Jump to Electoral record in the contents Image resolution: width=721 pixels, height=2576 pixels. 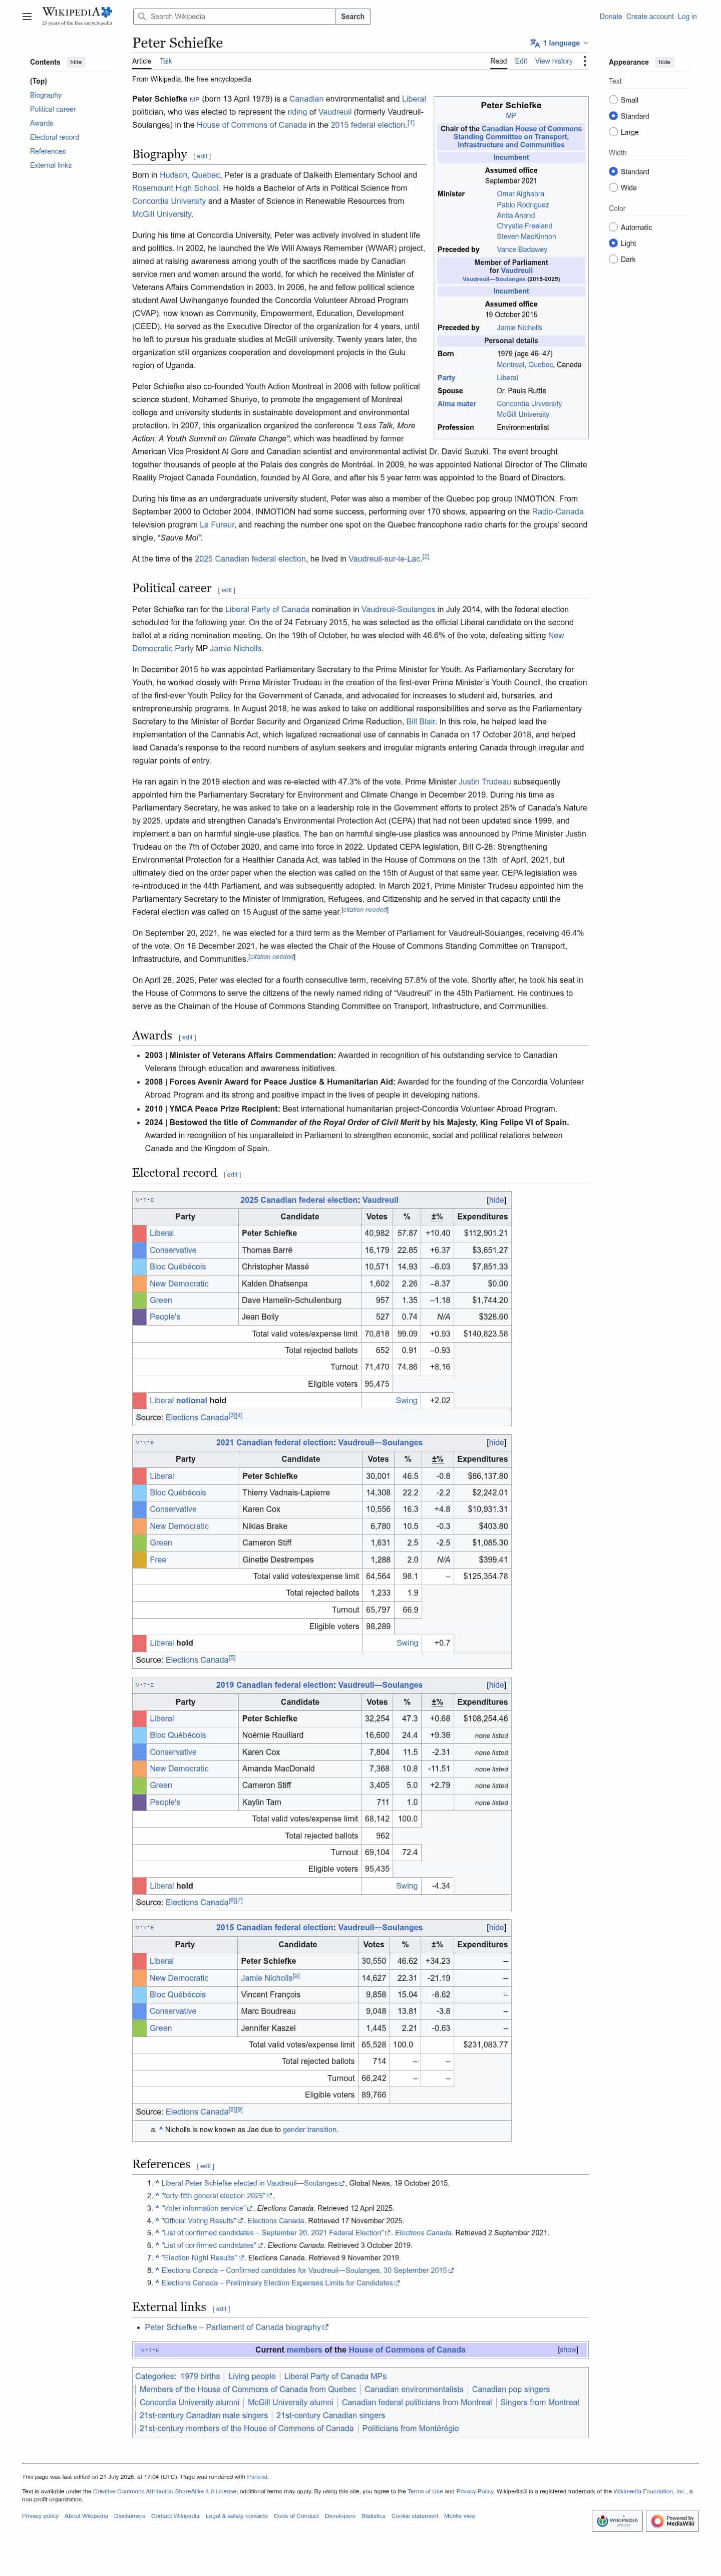click(54, 137)
